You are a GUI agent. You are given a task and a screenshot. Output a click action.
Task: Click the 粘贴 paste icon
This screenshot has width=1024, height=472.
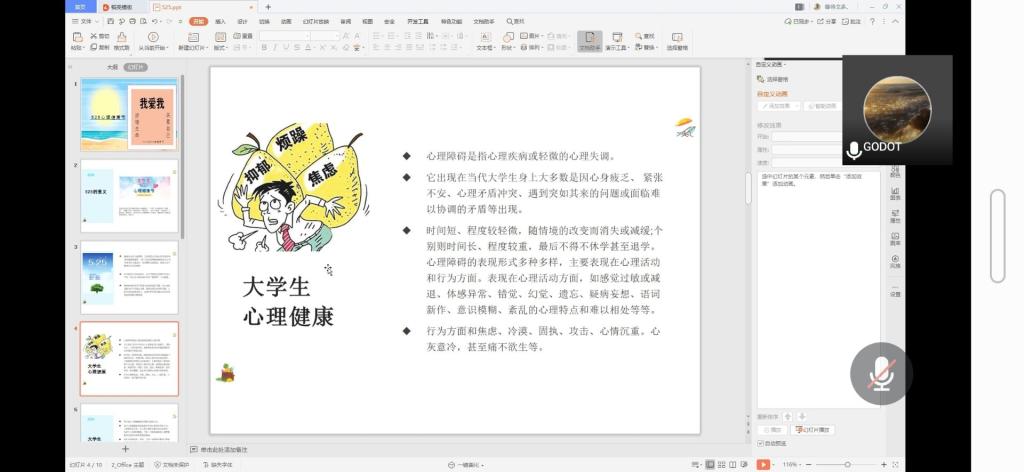pos(77,38)
